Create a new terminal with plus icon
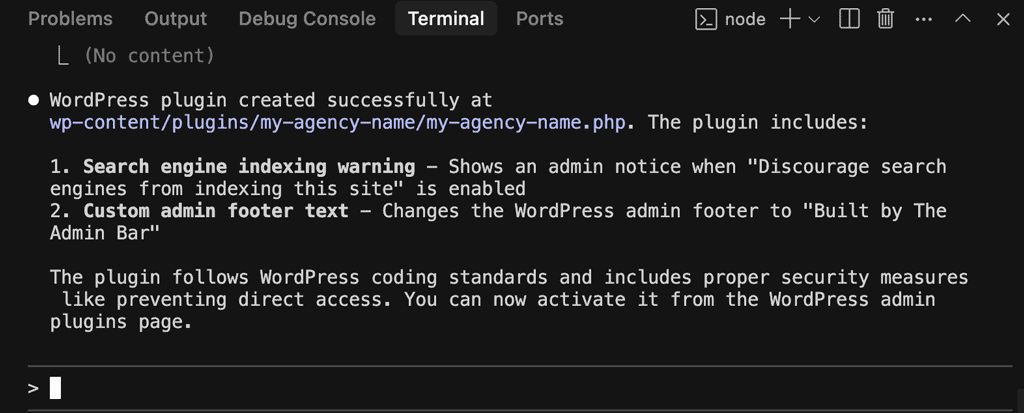 click(790, 20)
